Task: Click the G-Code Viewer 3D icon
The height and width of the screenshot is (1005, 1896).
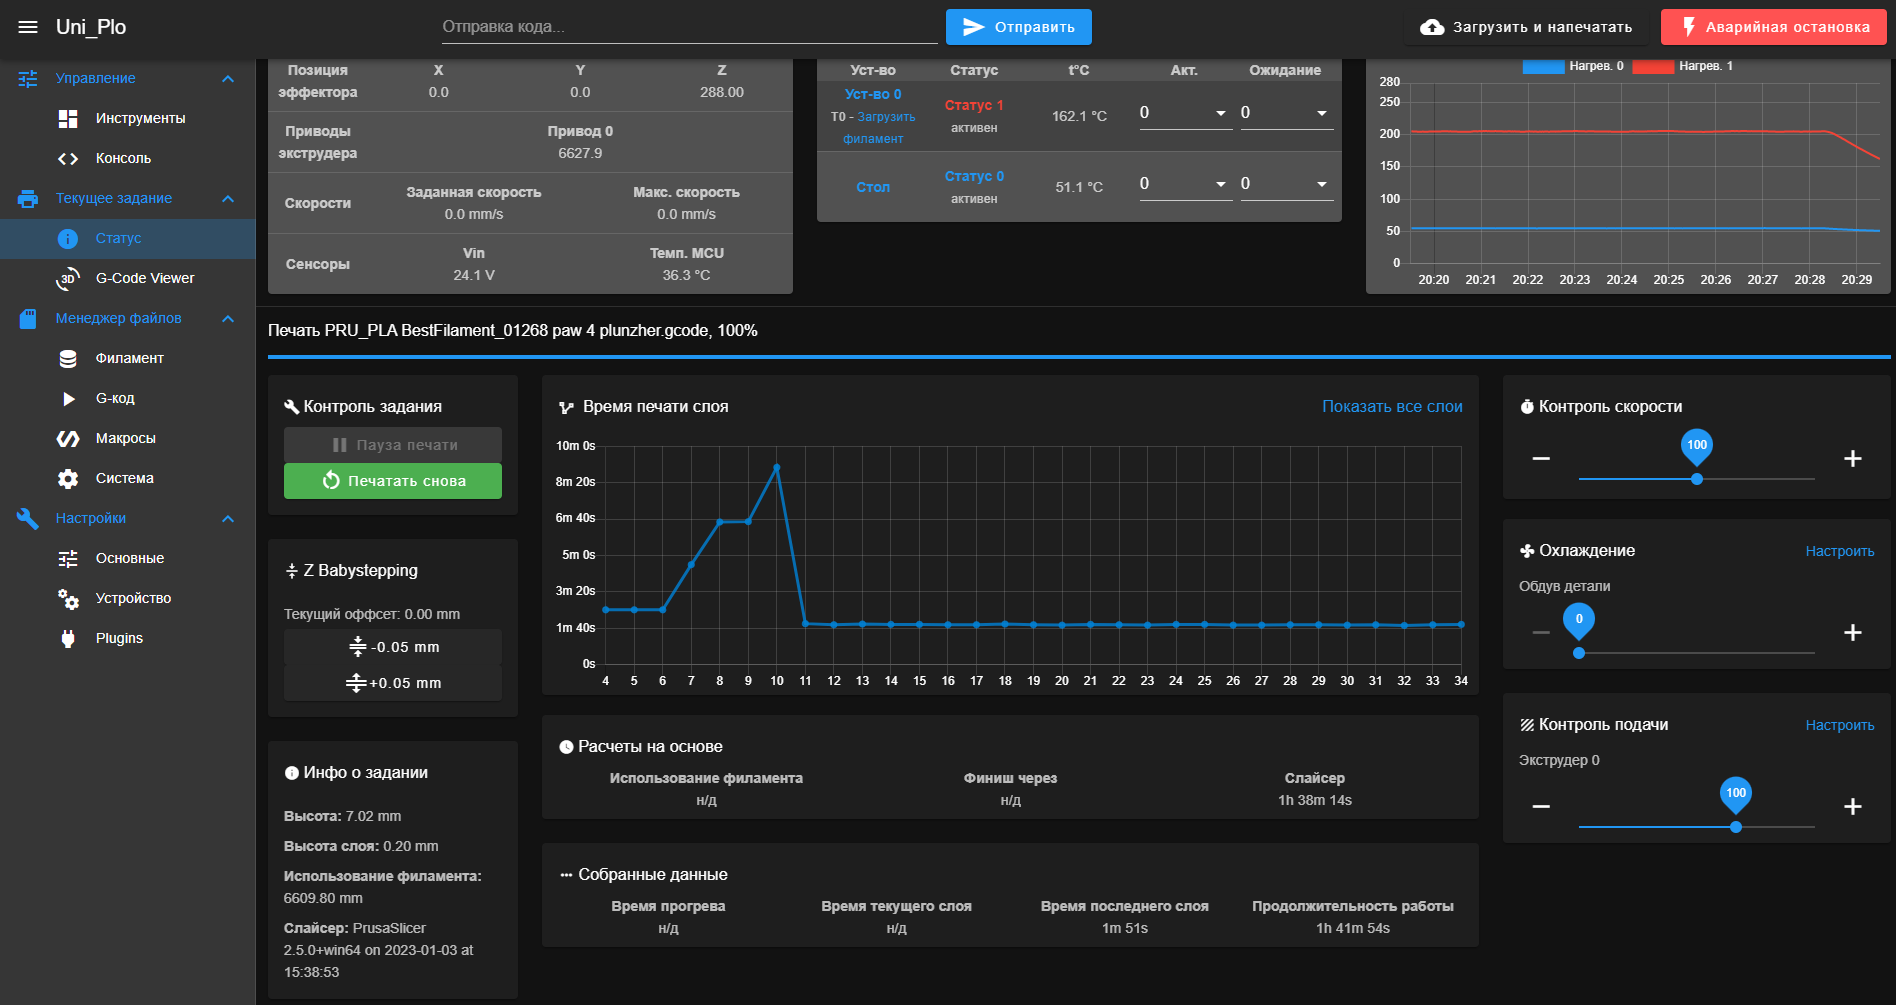Action: pos(68,278)
